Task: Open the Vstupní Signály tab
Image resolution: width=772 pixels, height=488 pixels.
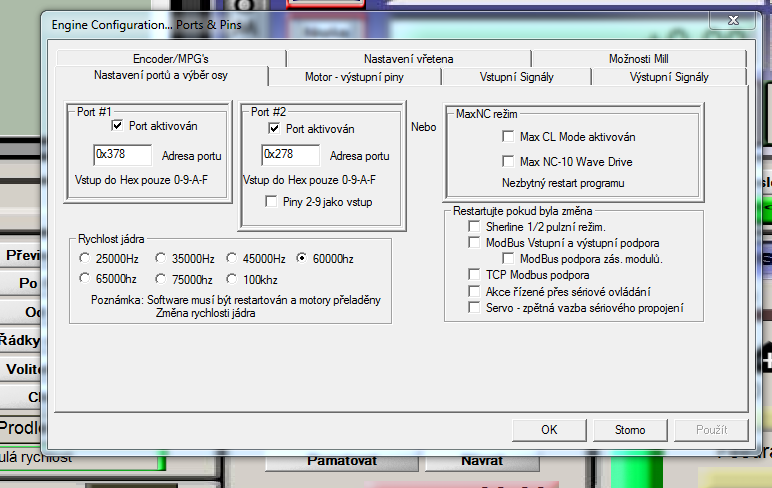Action: (520, 77)
